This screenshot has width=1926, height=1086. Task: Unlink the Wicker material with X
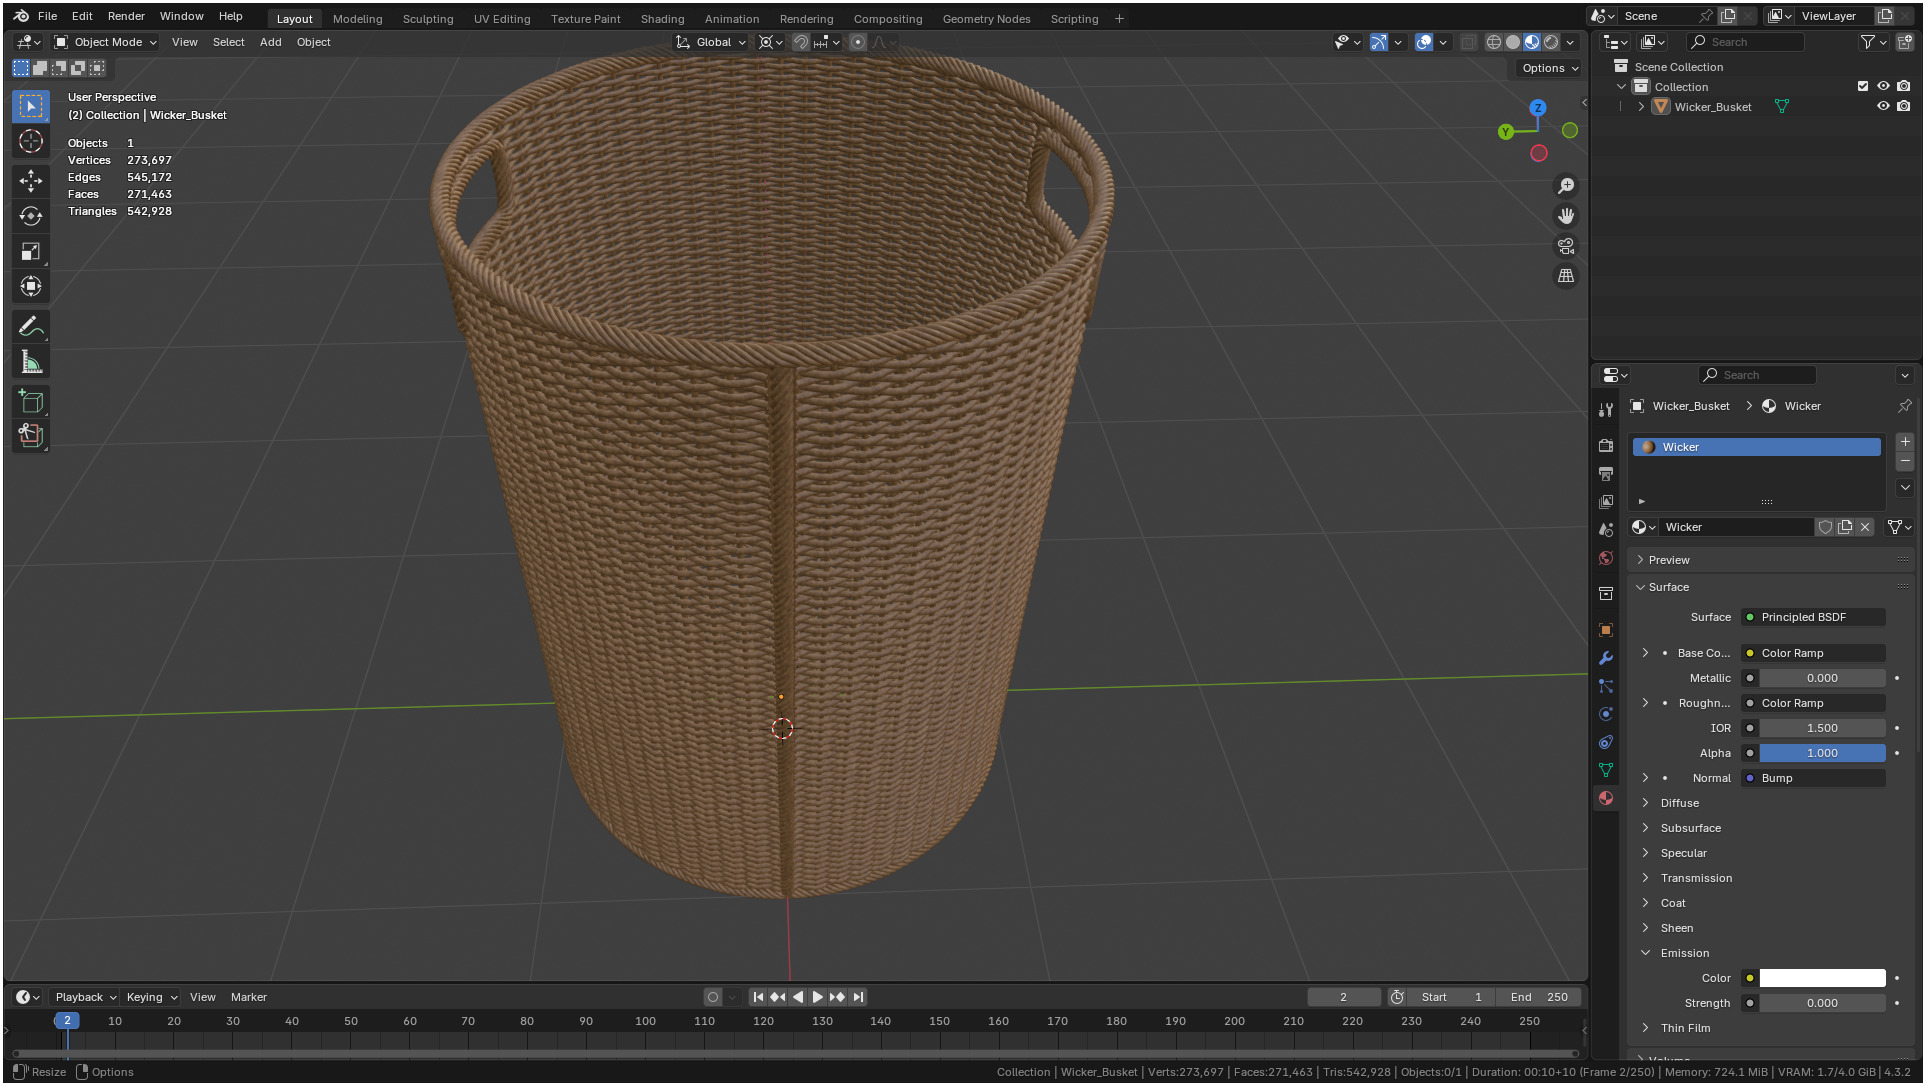point(1865,527)
